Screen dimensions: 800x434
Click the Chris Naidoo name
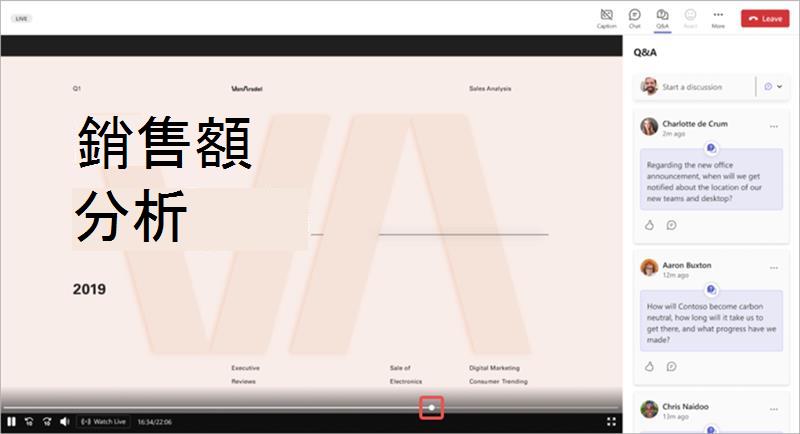(685, 406)
